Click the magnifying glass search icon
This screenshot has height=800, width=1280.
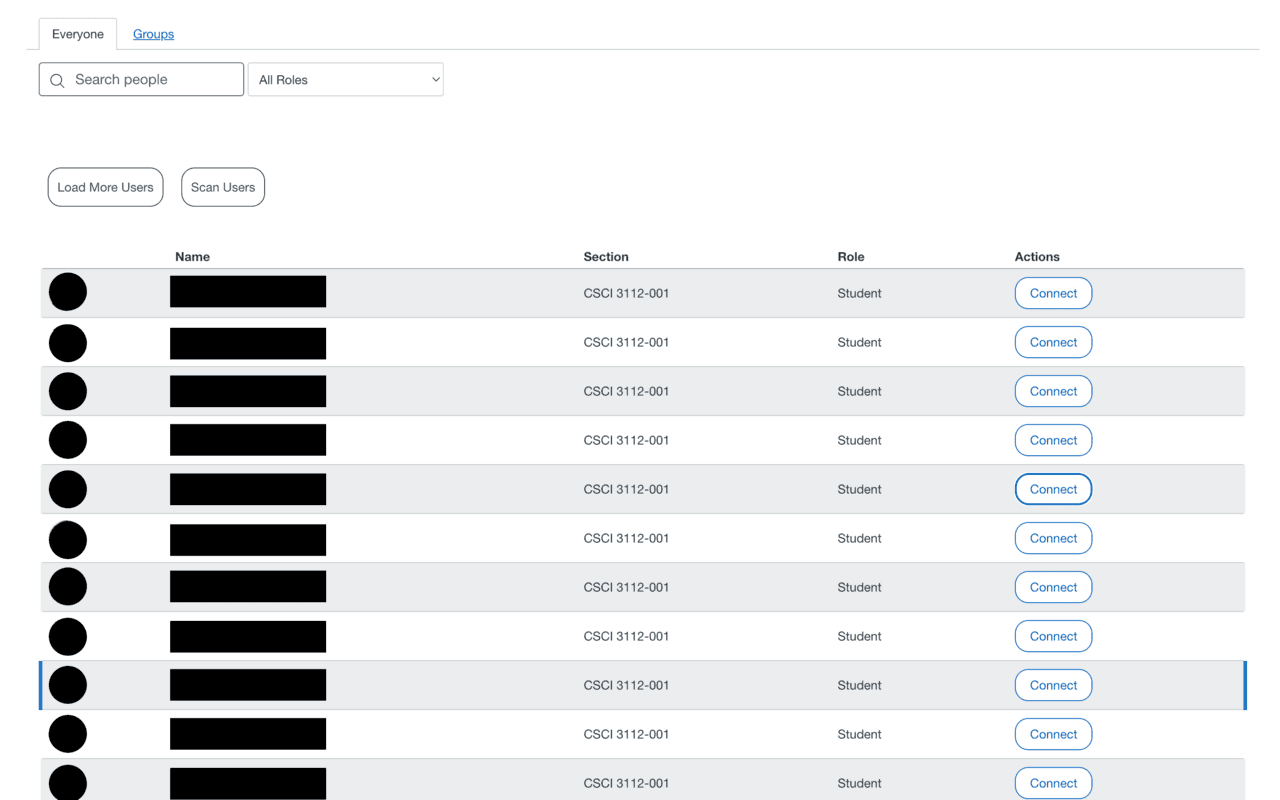[57, 80]
